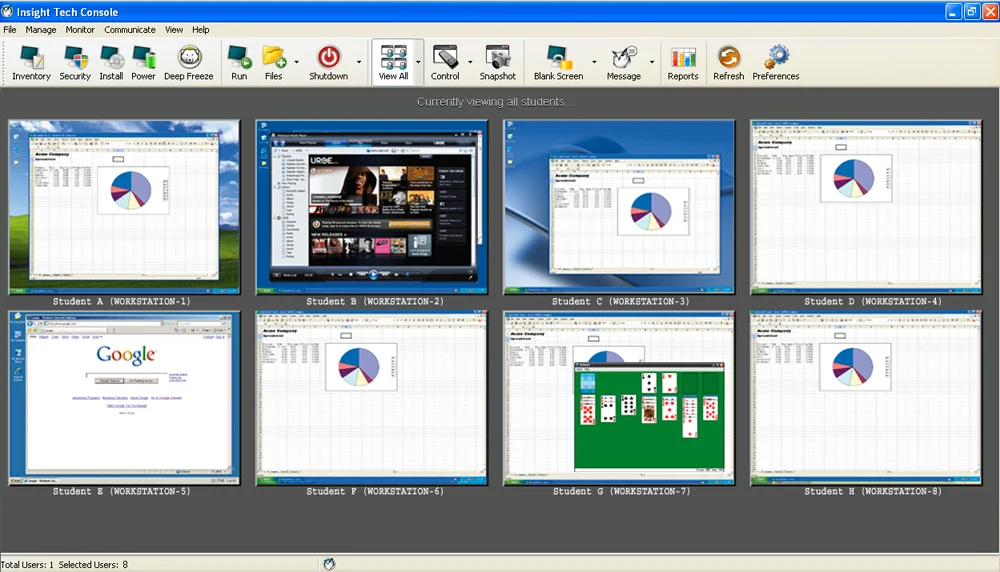The height and width of the screenshot is (572, 1000).
Task: Expand the Message dropdown arrow
Action: coord(652,63)
